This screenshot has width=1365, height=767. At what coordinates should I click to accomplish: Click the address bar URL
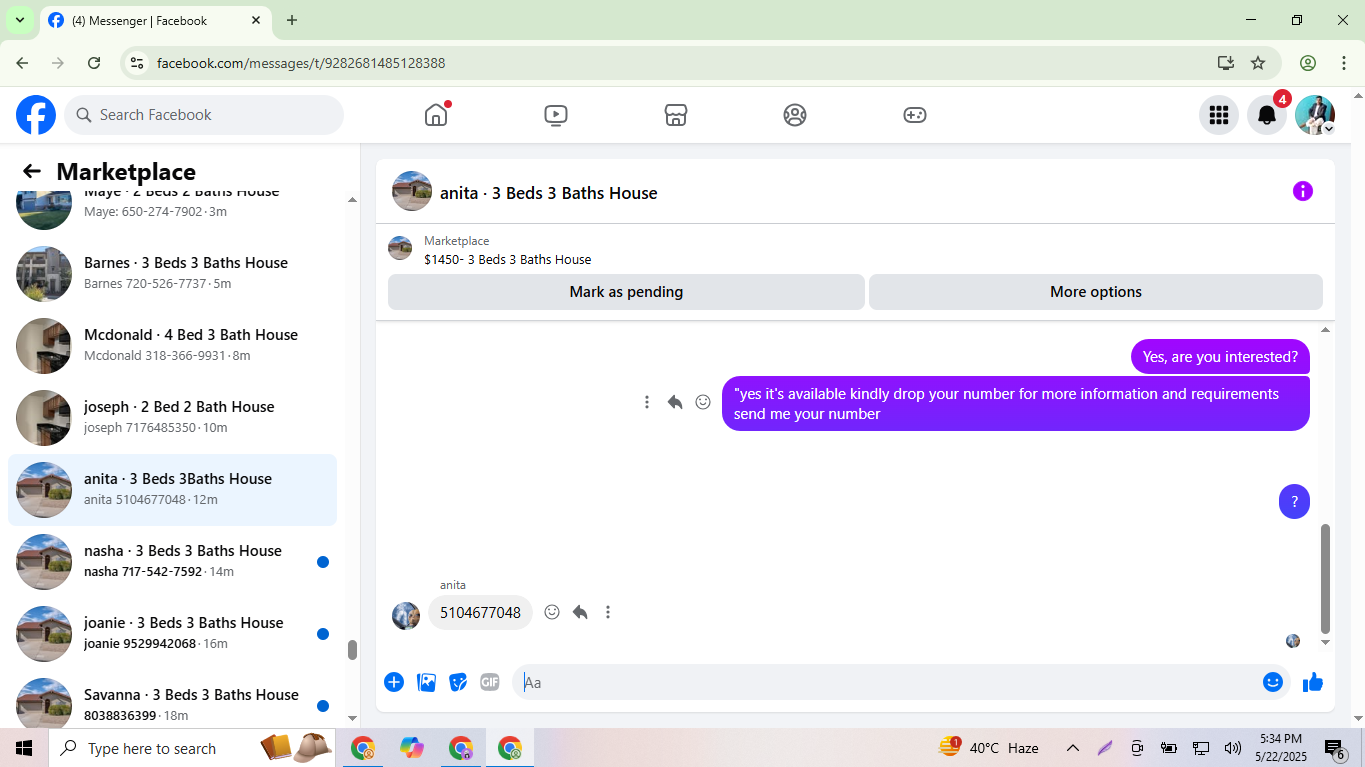point(301,63)
